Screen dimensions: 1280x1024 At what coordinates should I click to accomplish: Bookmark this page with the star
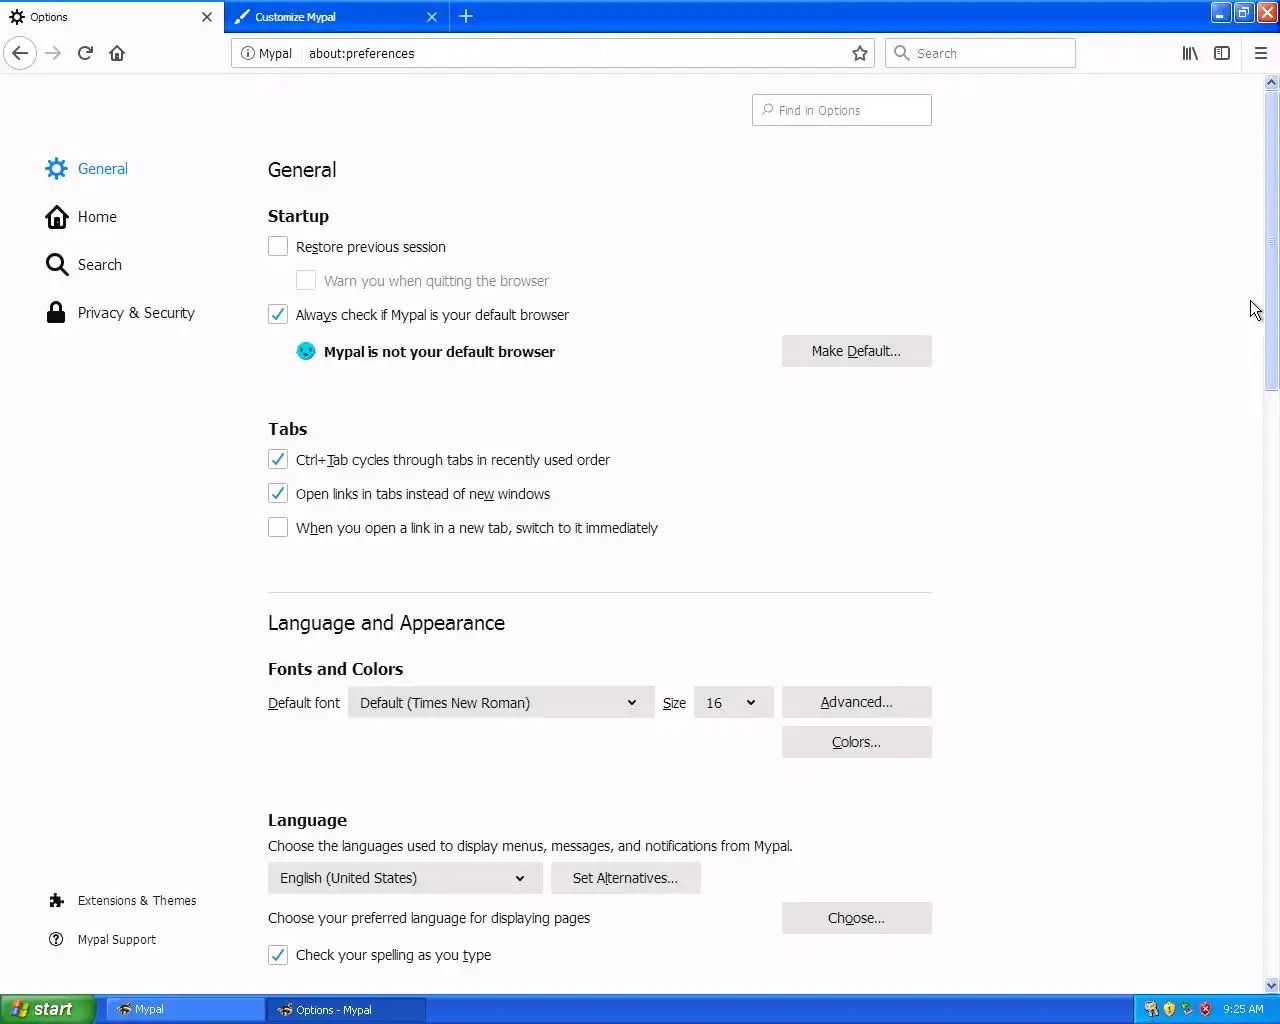pyautogui.click(x=860, y=53)
